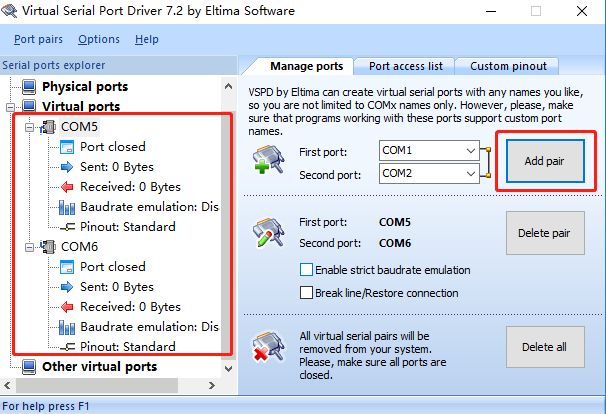The image size is (606, 414).
Task: Select 'Port closed' text under COM6
Action: coord(113,267)
